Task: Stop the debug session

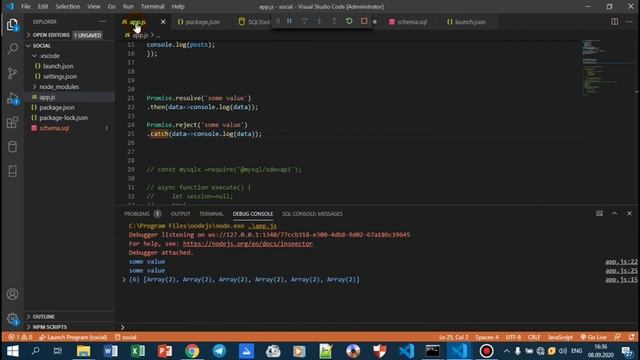Action: click(364, 21)
